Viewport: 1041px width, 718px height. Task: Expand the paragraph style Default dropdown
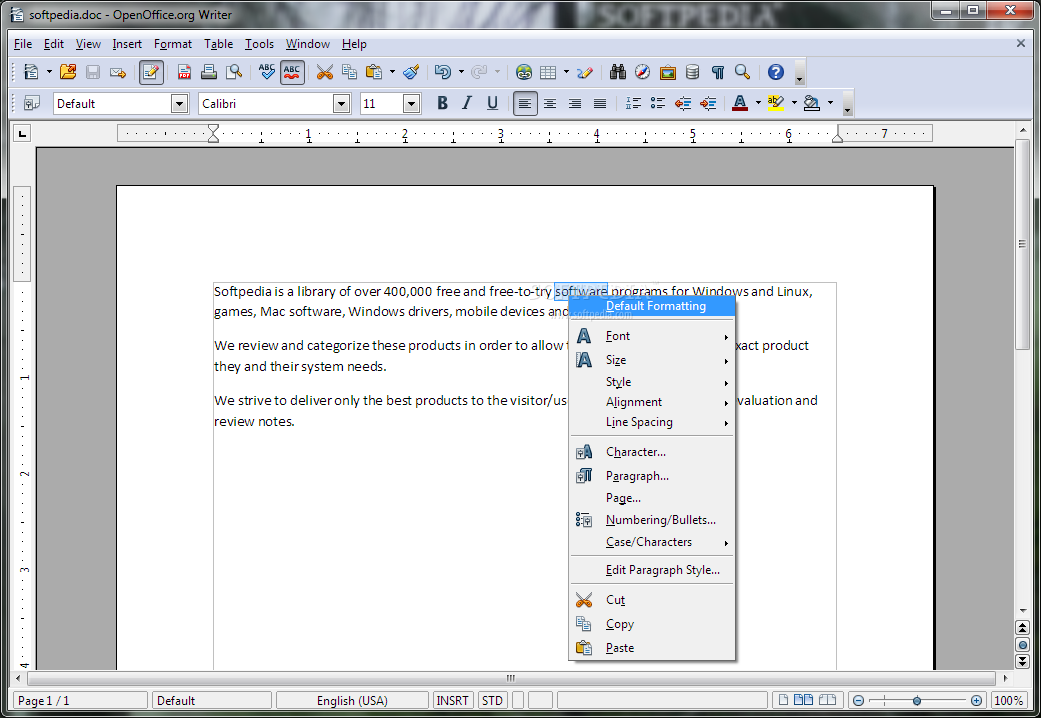point(179,103)
